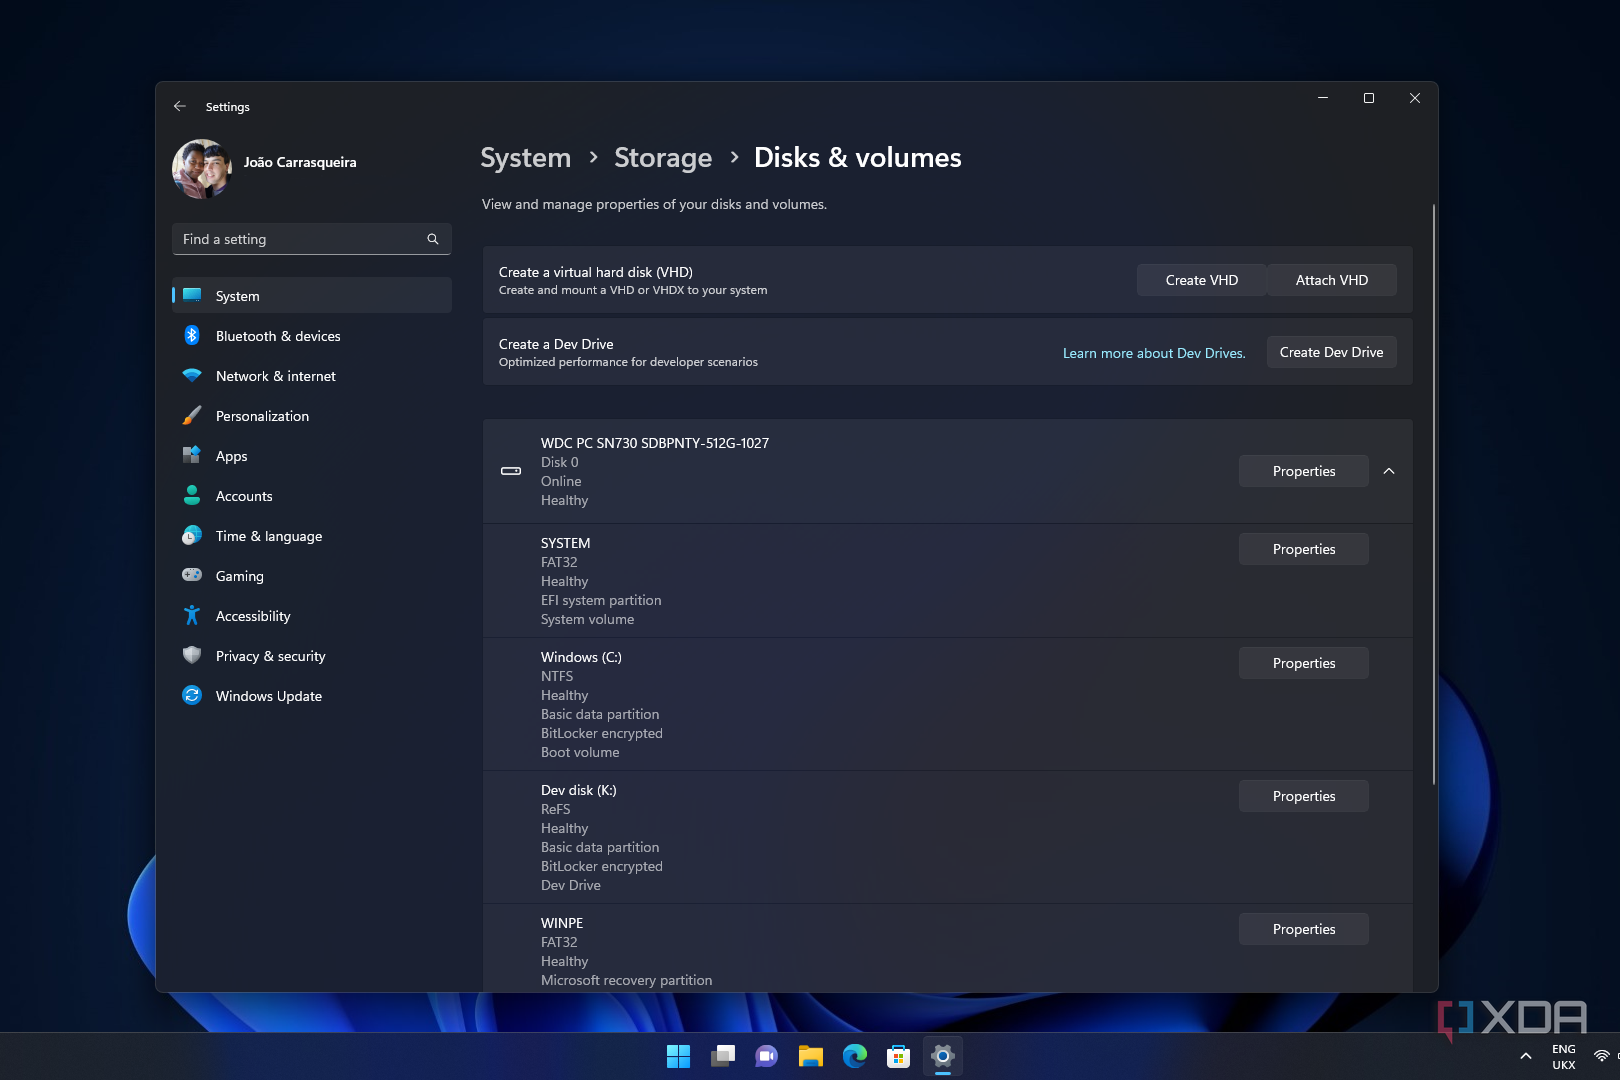Image resolution: width=1620 pixels, height=1080 pixels.
Task: Open Privacy & security settings
Action: click(x=270, y=656)
